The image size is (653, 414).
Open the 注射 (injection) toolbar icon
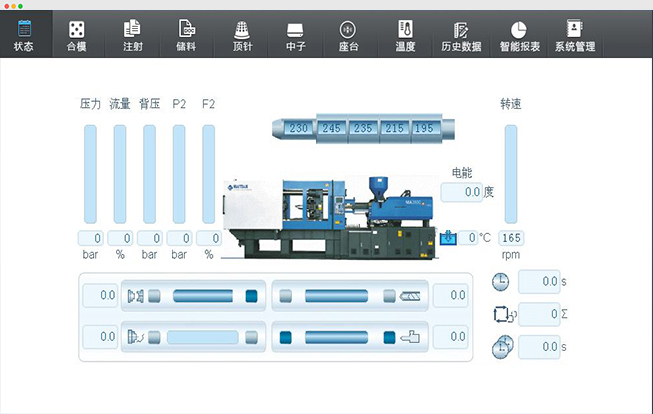(132, 35)
